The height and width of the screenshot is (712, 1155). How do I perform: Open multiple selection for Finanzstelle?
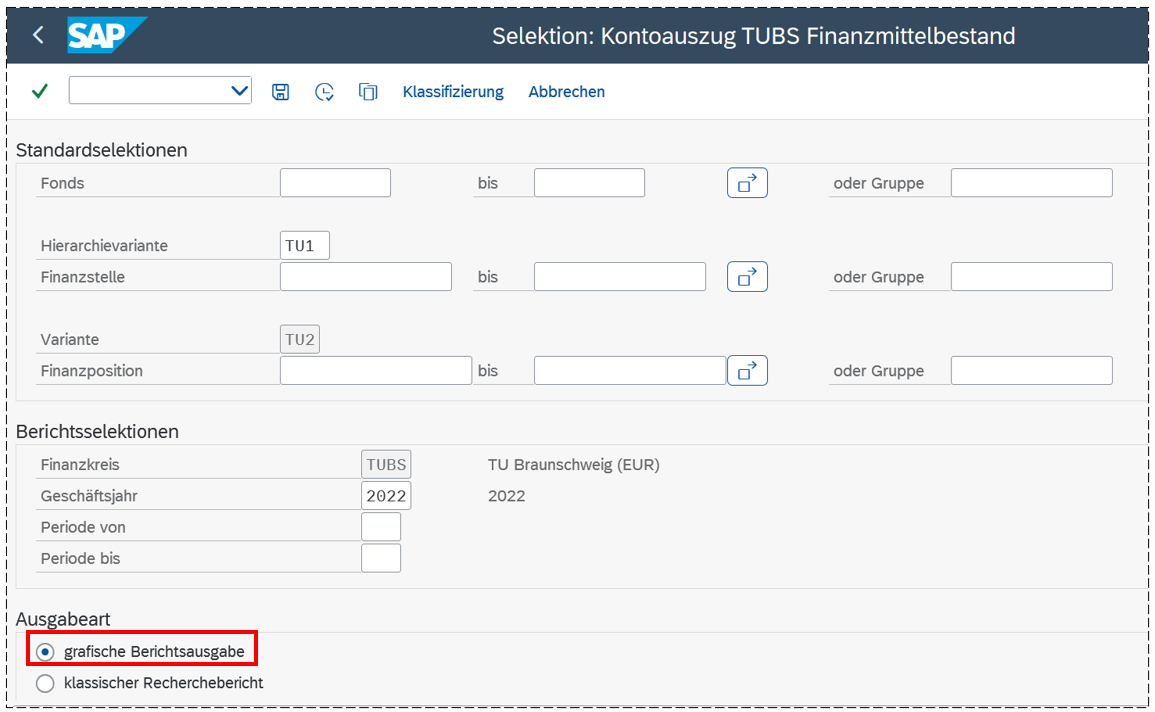click(x=746, y=277)
